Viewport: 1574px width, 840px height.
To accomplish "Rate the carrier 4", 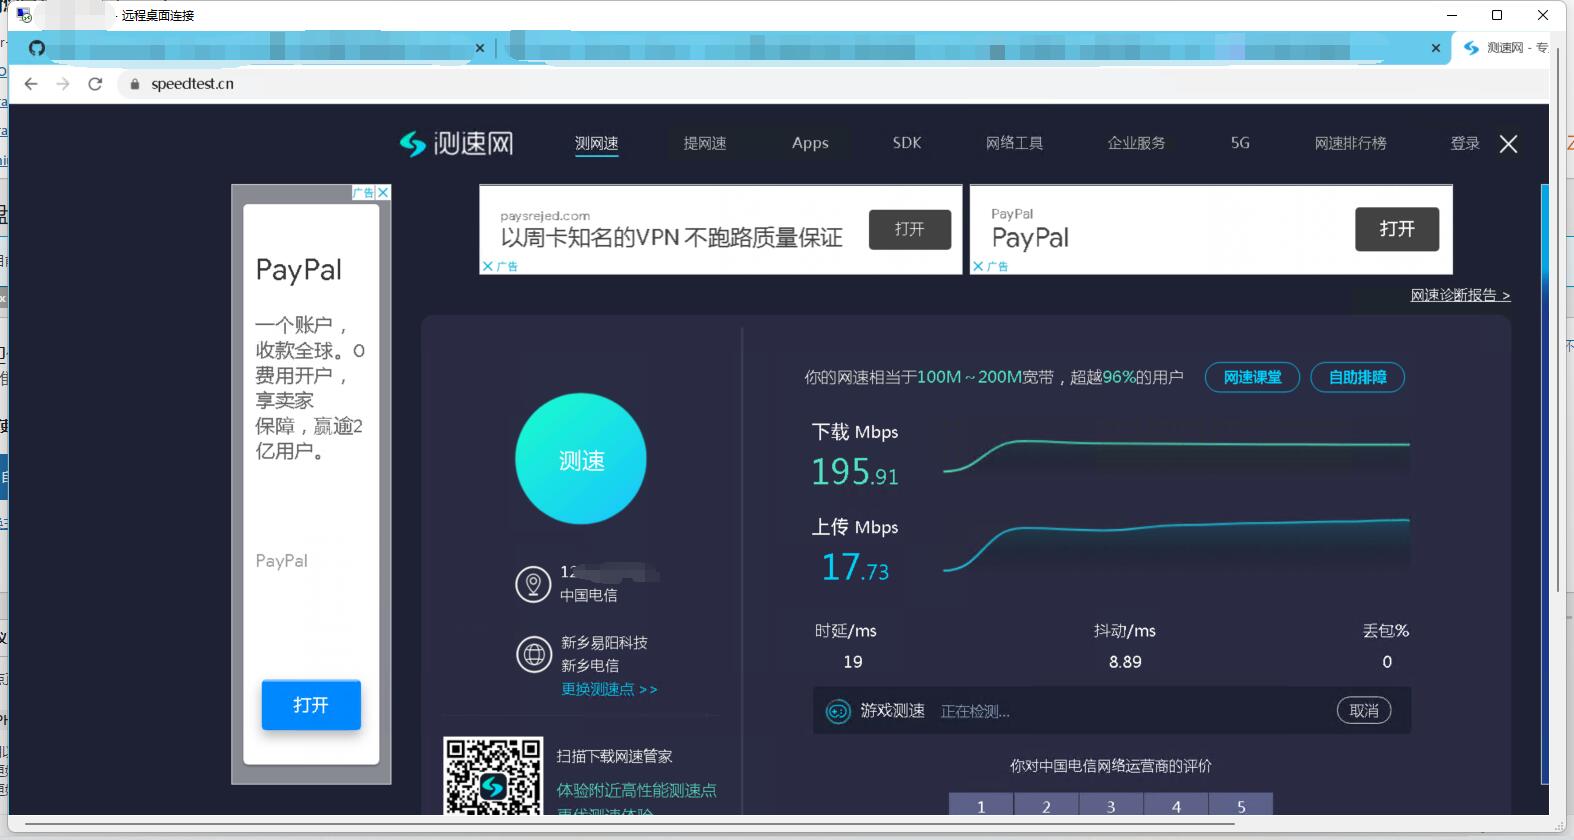I will [1176, 805].
